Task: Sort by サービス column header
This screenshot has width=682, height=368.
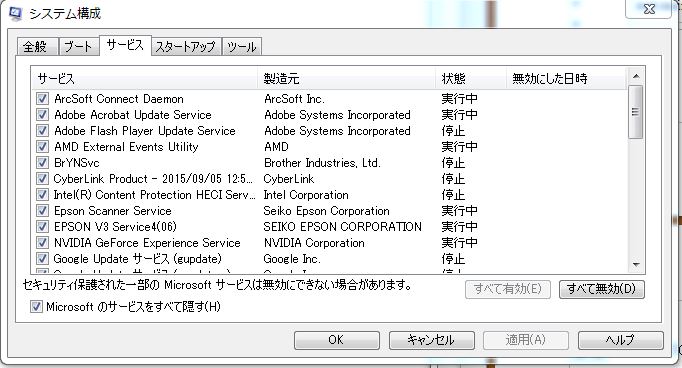Action: click(x=144, y=79)
